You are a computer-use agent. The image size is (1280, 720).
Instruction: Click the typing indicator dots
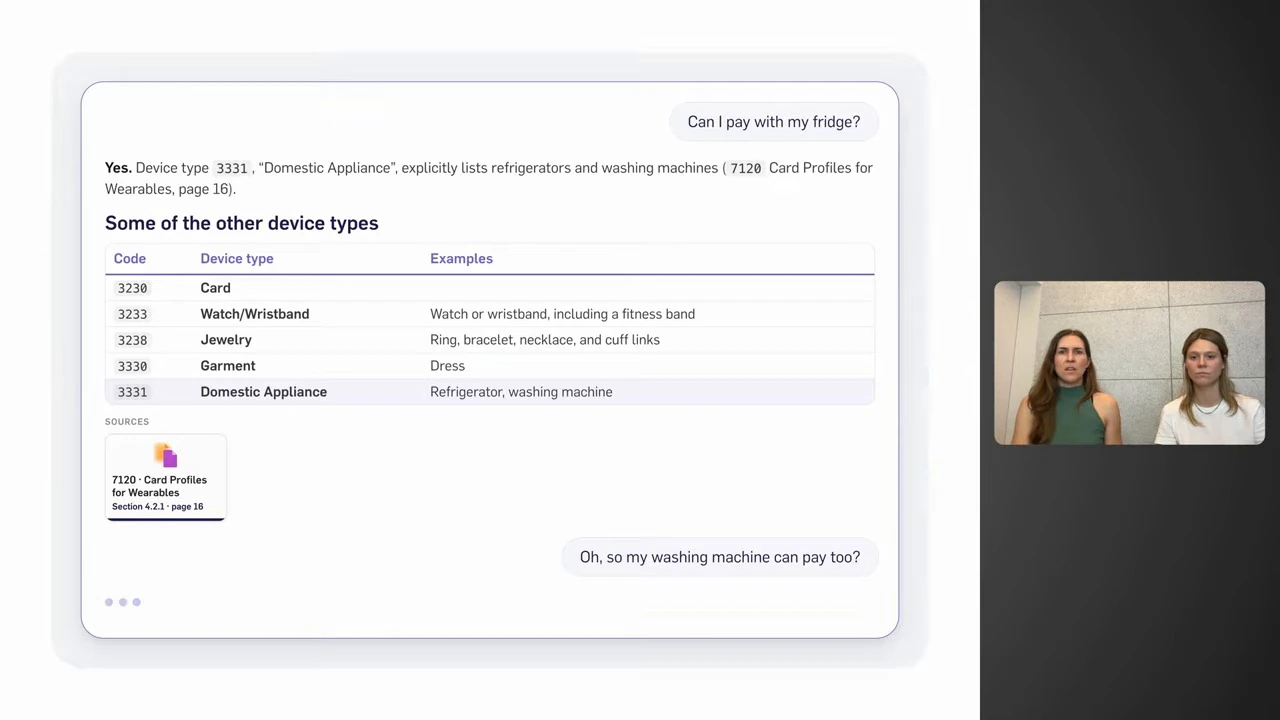123,602
